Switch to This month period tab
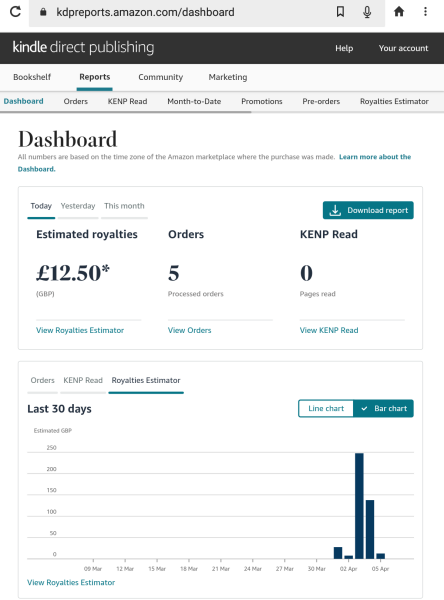This screenshot has height=600, width=444. (124, 206)
